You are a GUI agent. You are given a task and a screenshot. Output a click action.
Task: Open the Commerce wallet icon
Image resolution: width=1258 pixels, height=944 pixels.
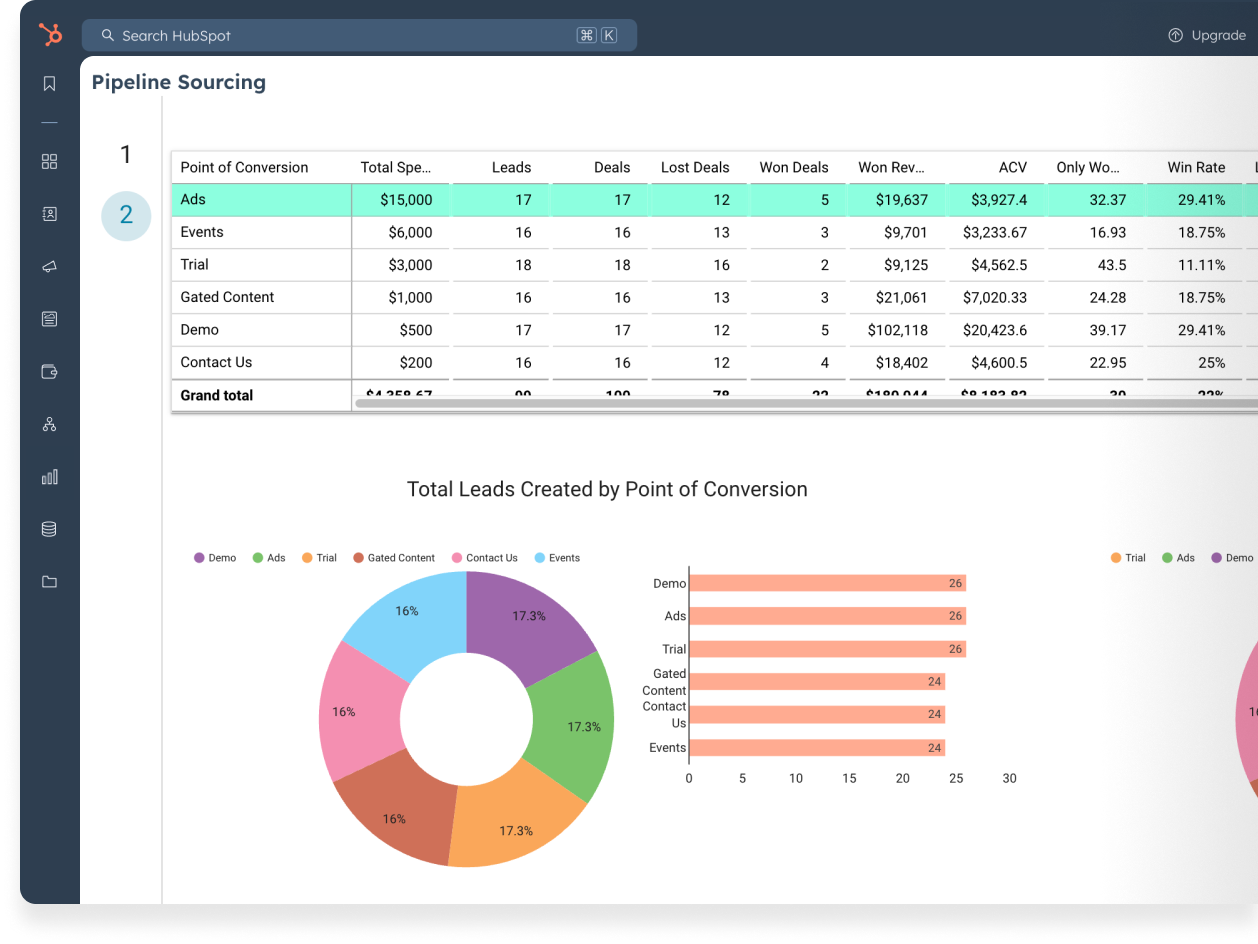pyautogui.click(x=49, y=372)
